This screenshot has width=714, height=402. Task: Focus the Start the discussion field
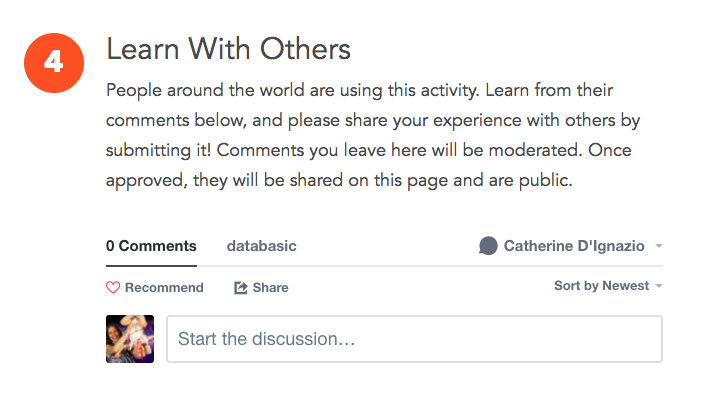[x=414, y=339]
